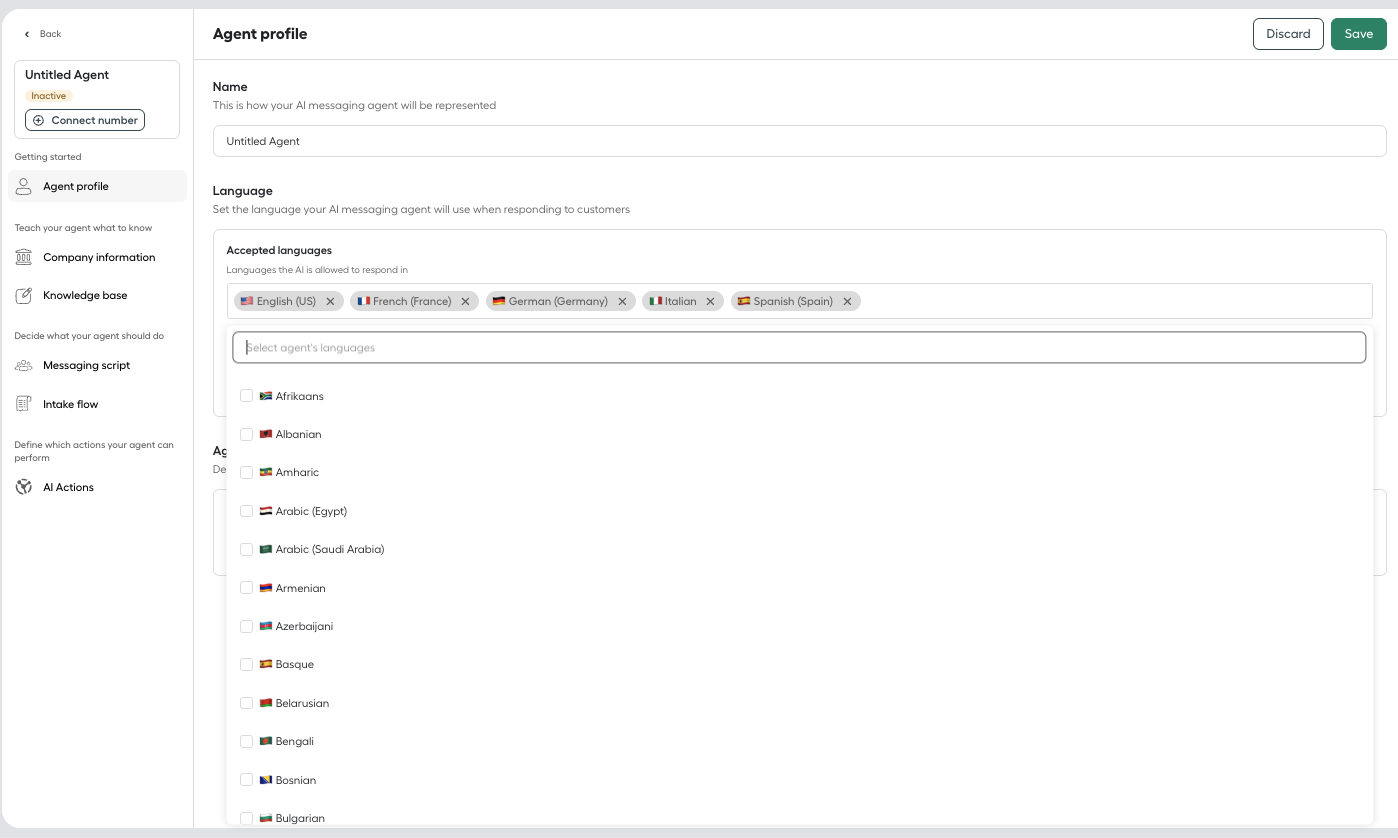The image size is (1398, 838).
Task: Click the German flag on German chip
Action: (x=499, y=301)
